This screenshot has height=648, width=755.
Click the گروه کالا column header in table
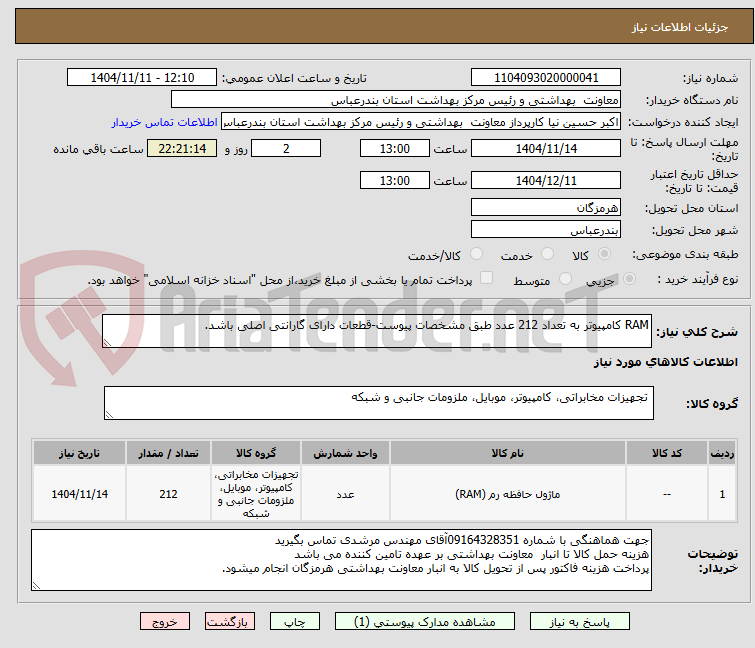[x=256, y=453]
